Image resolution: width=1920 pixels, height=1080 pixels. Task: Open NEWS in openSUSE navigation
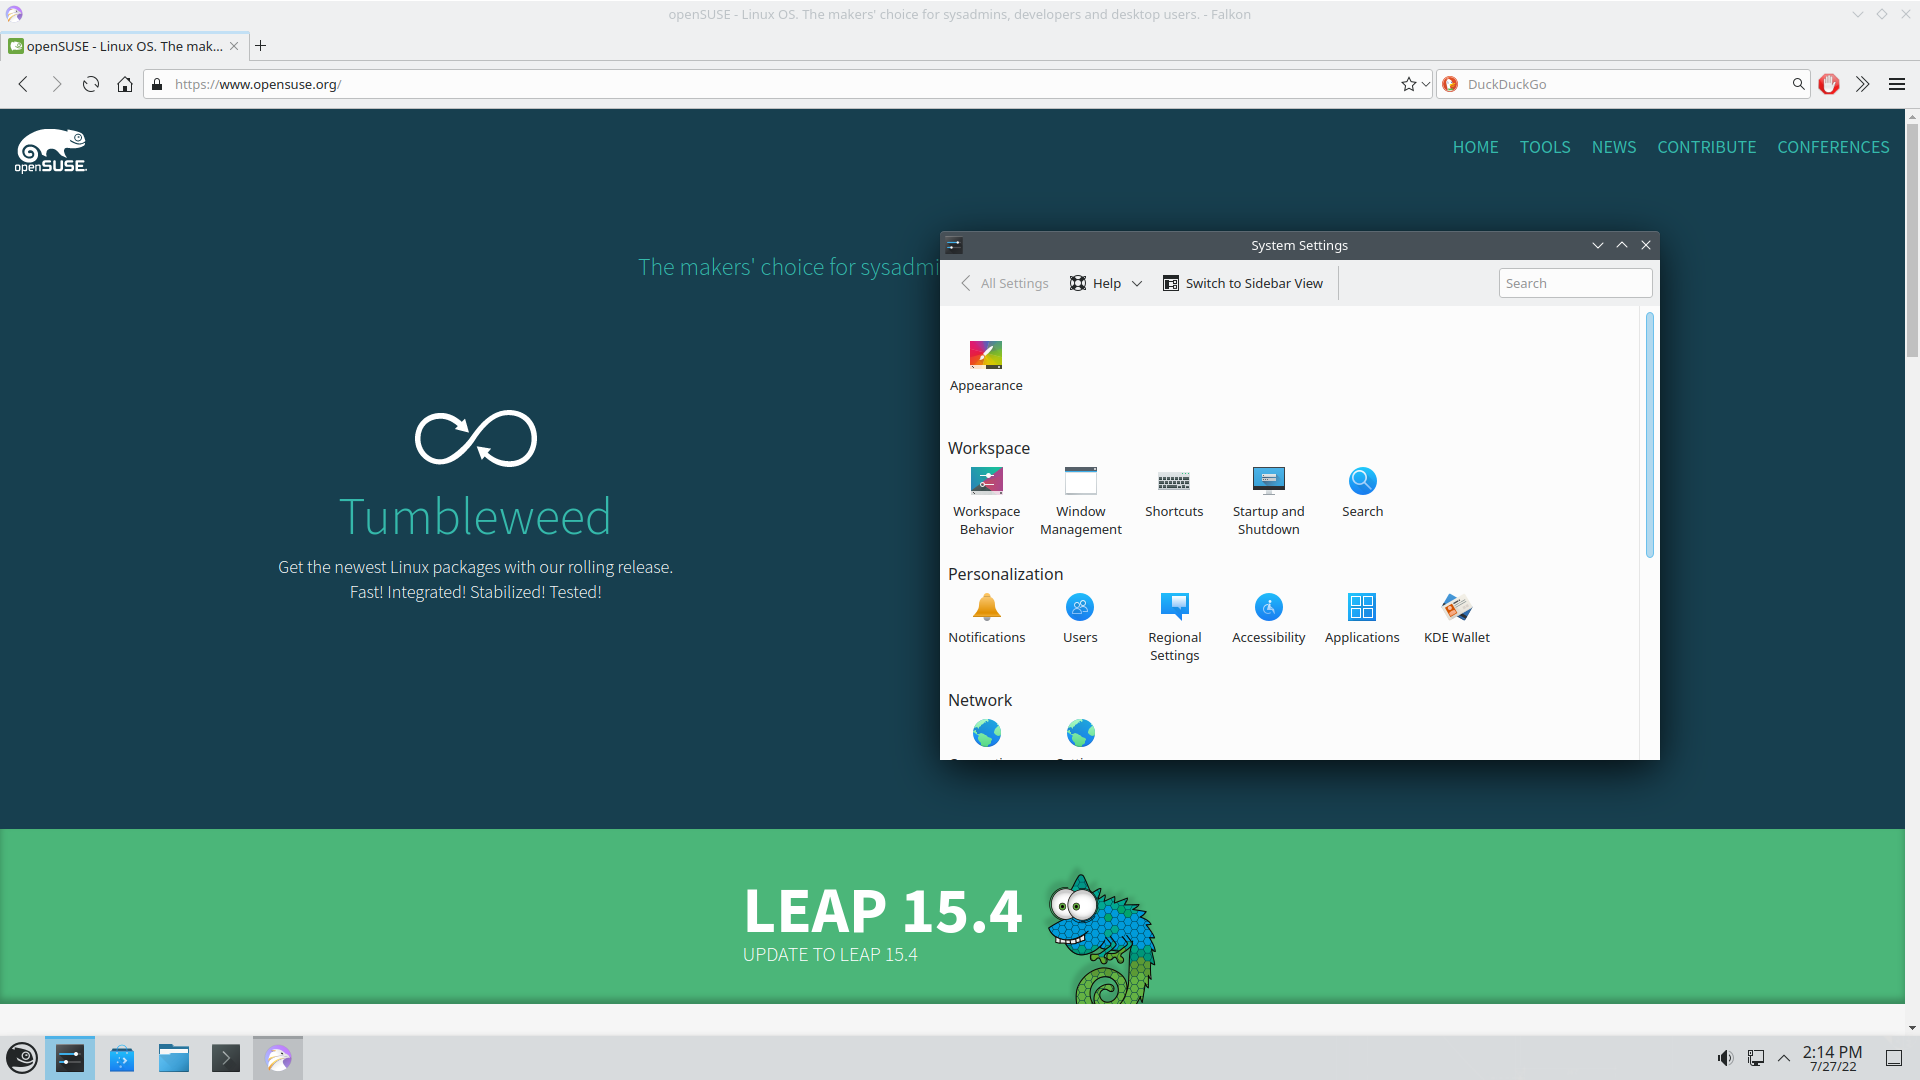[1614, 147]
